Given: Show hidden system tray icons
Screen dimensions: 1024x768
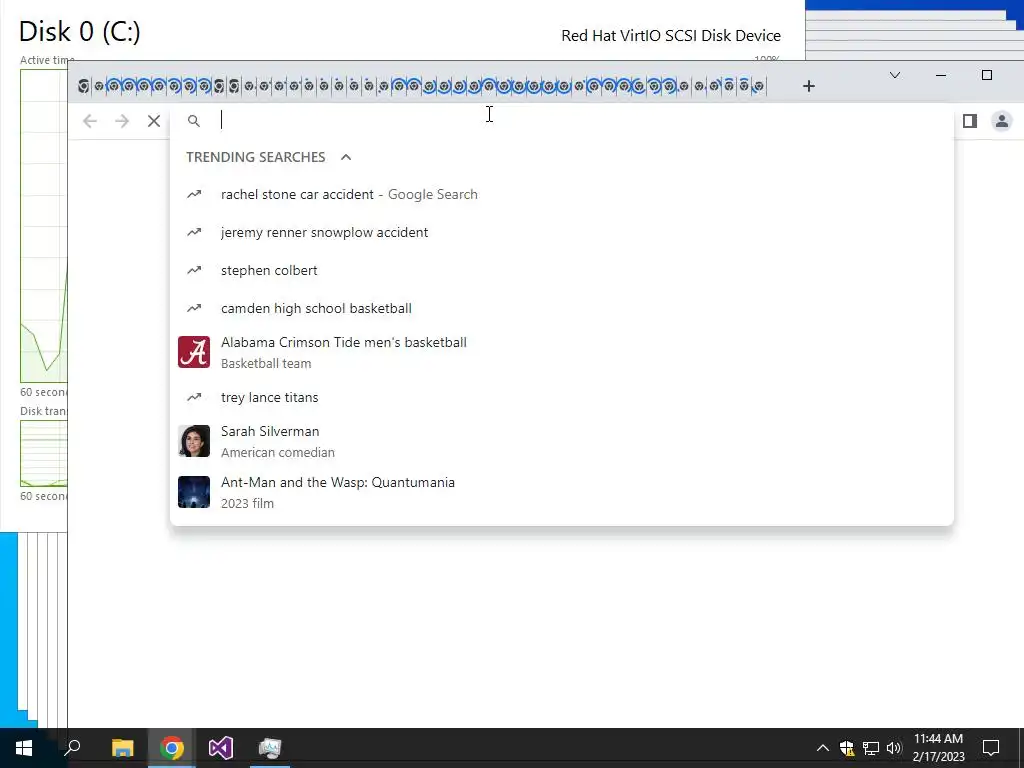Looking at the screenshot, I should [x=823, y=748].
